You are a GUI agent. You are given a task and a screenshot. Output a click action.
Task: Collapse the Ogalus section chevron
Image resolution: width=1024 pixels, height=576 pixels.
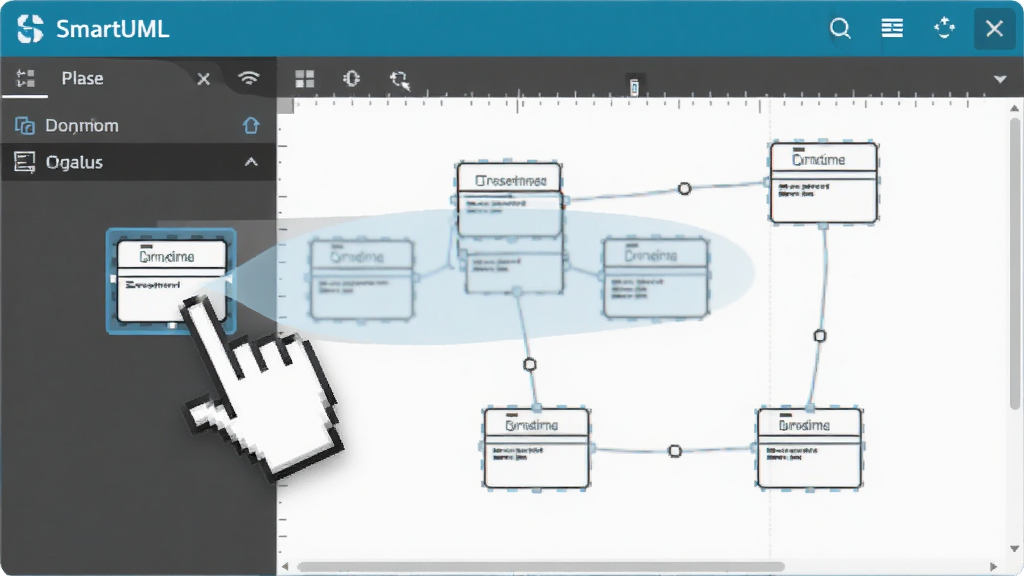click(x=251, y=162)
